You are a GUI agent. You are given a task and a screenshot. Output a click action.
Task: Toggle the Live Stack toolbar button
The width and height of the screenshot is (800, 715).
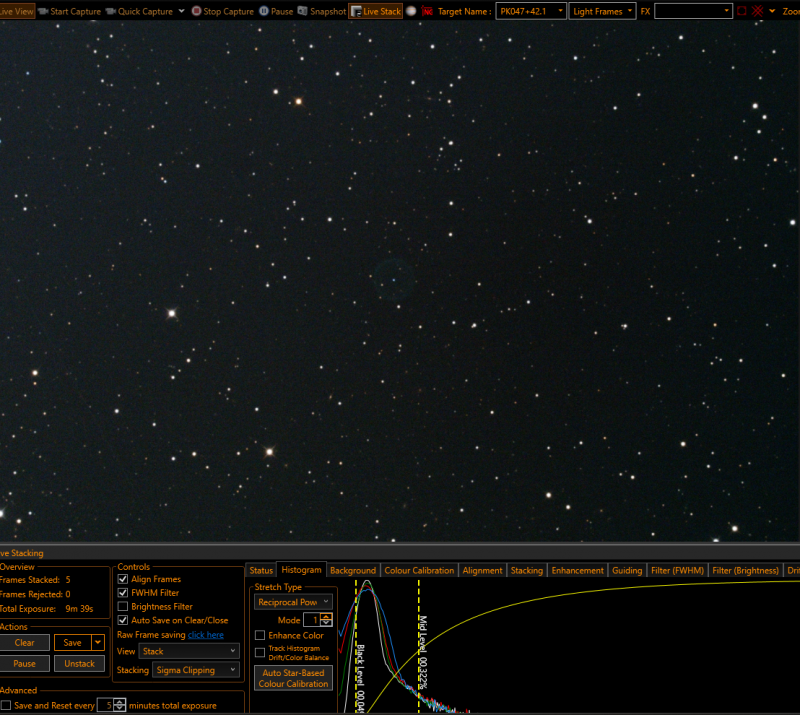click(376, 11)
